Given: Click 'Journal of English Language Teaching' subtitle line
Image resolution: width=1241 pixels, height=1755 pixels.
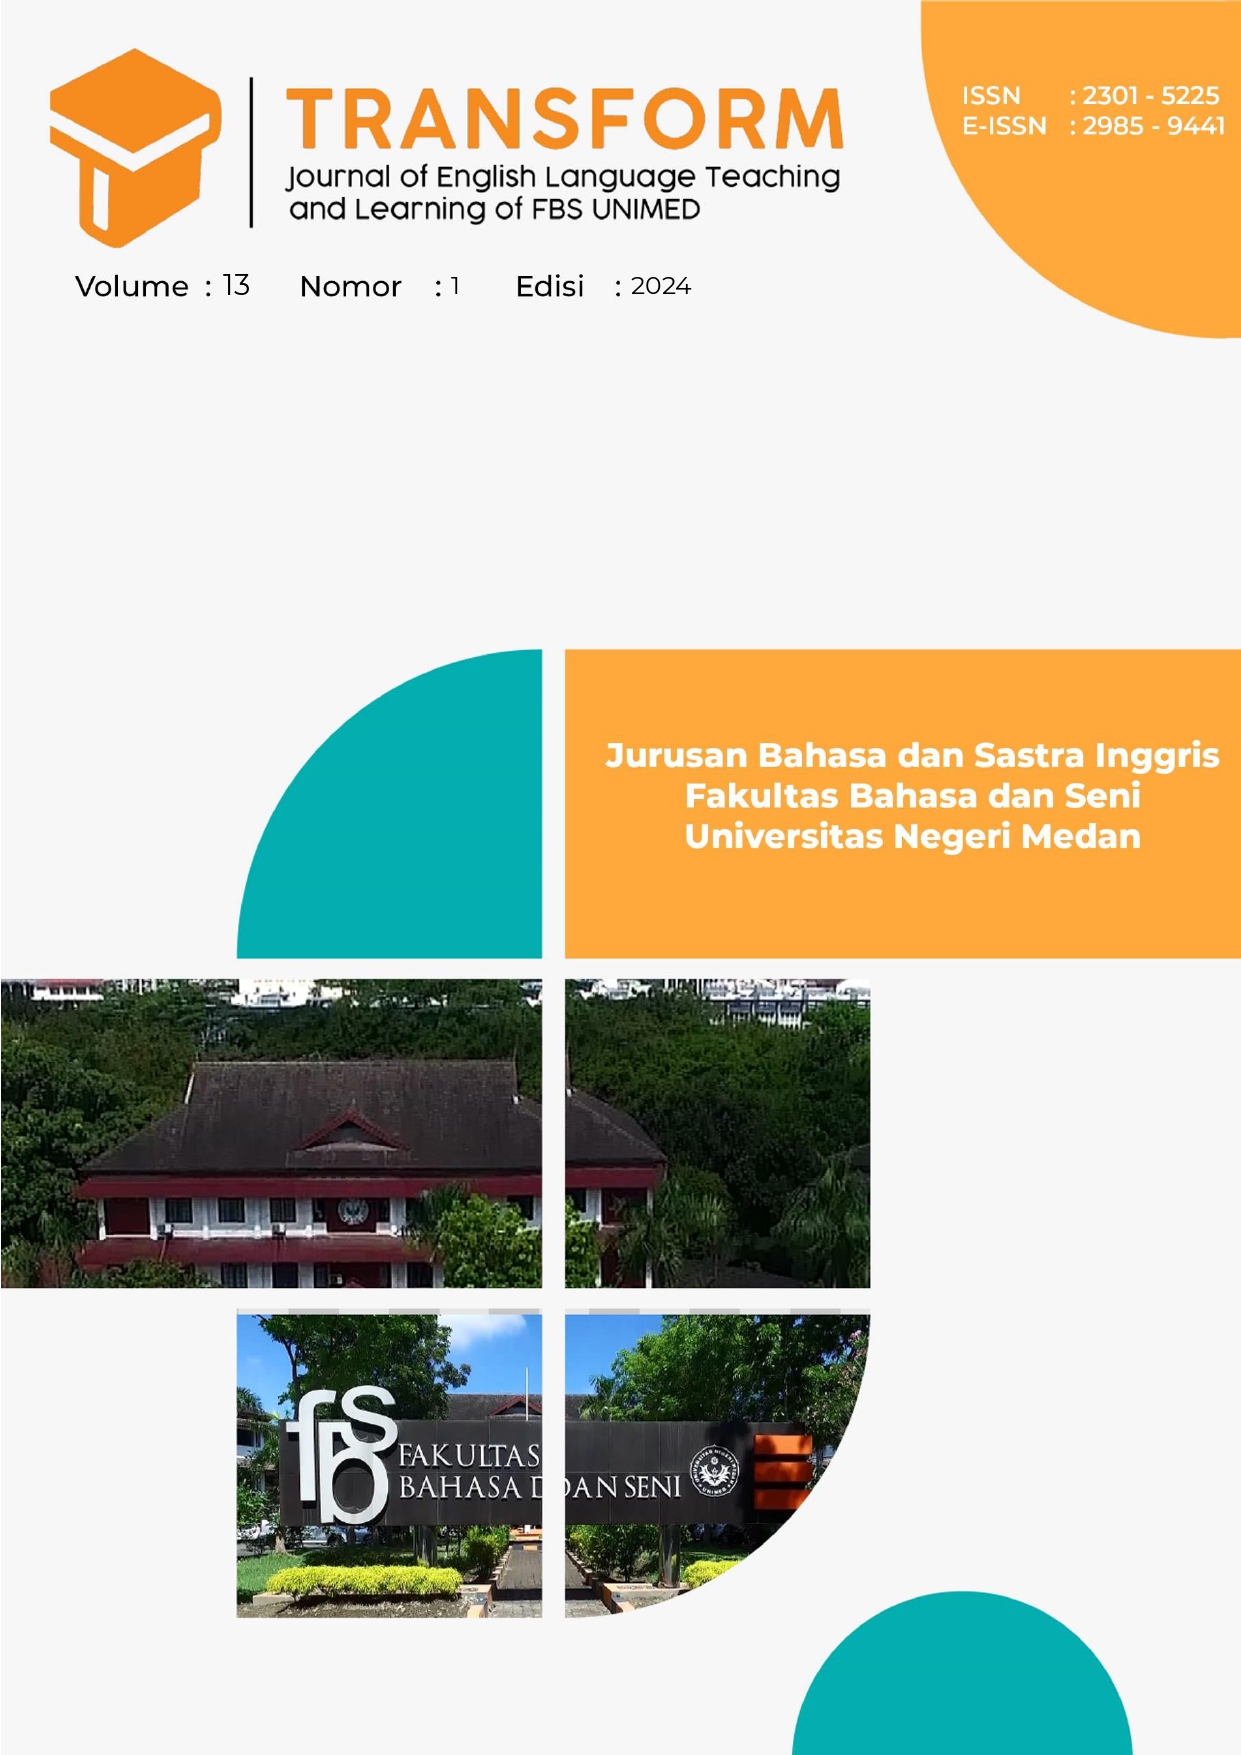Looking at the screenshot, I should [x=563, y=178].
